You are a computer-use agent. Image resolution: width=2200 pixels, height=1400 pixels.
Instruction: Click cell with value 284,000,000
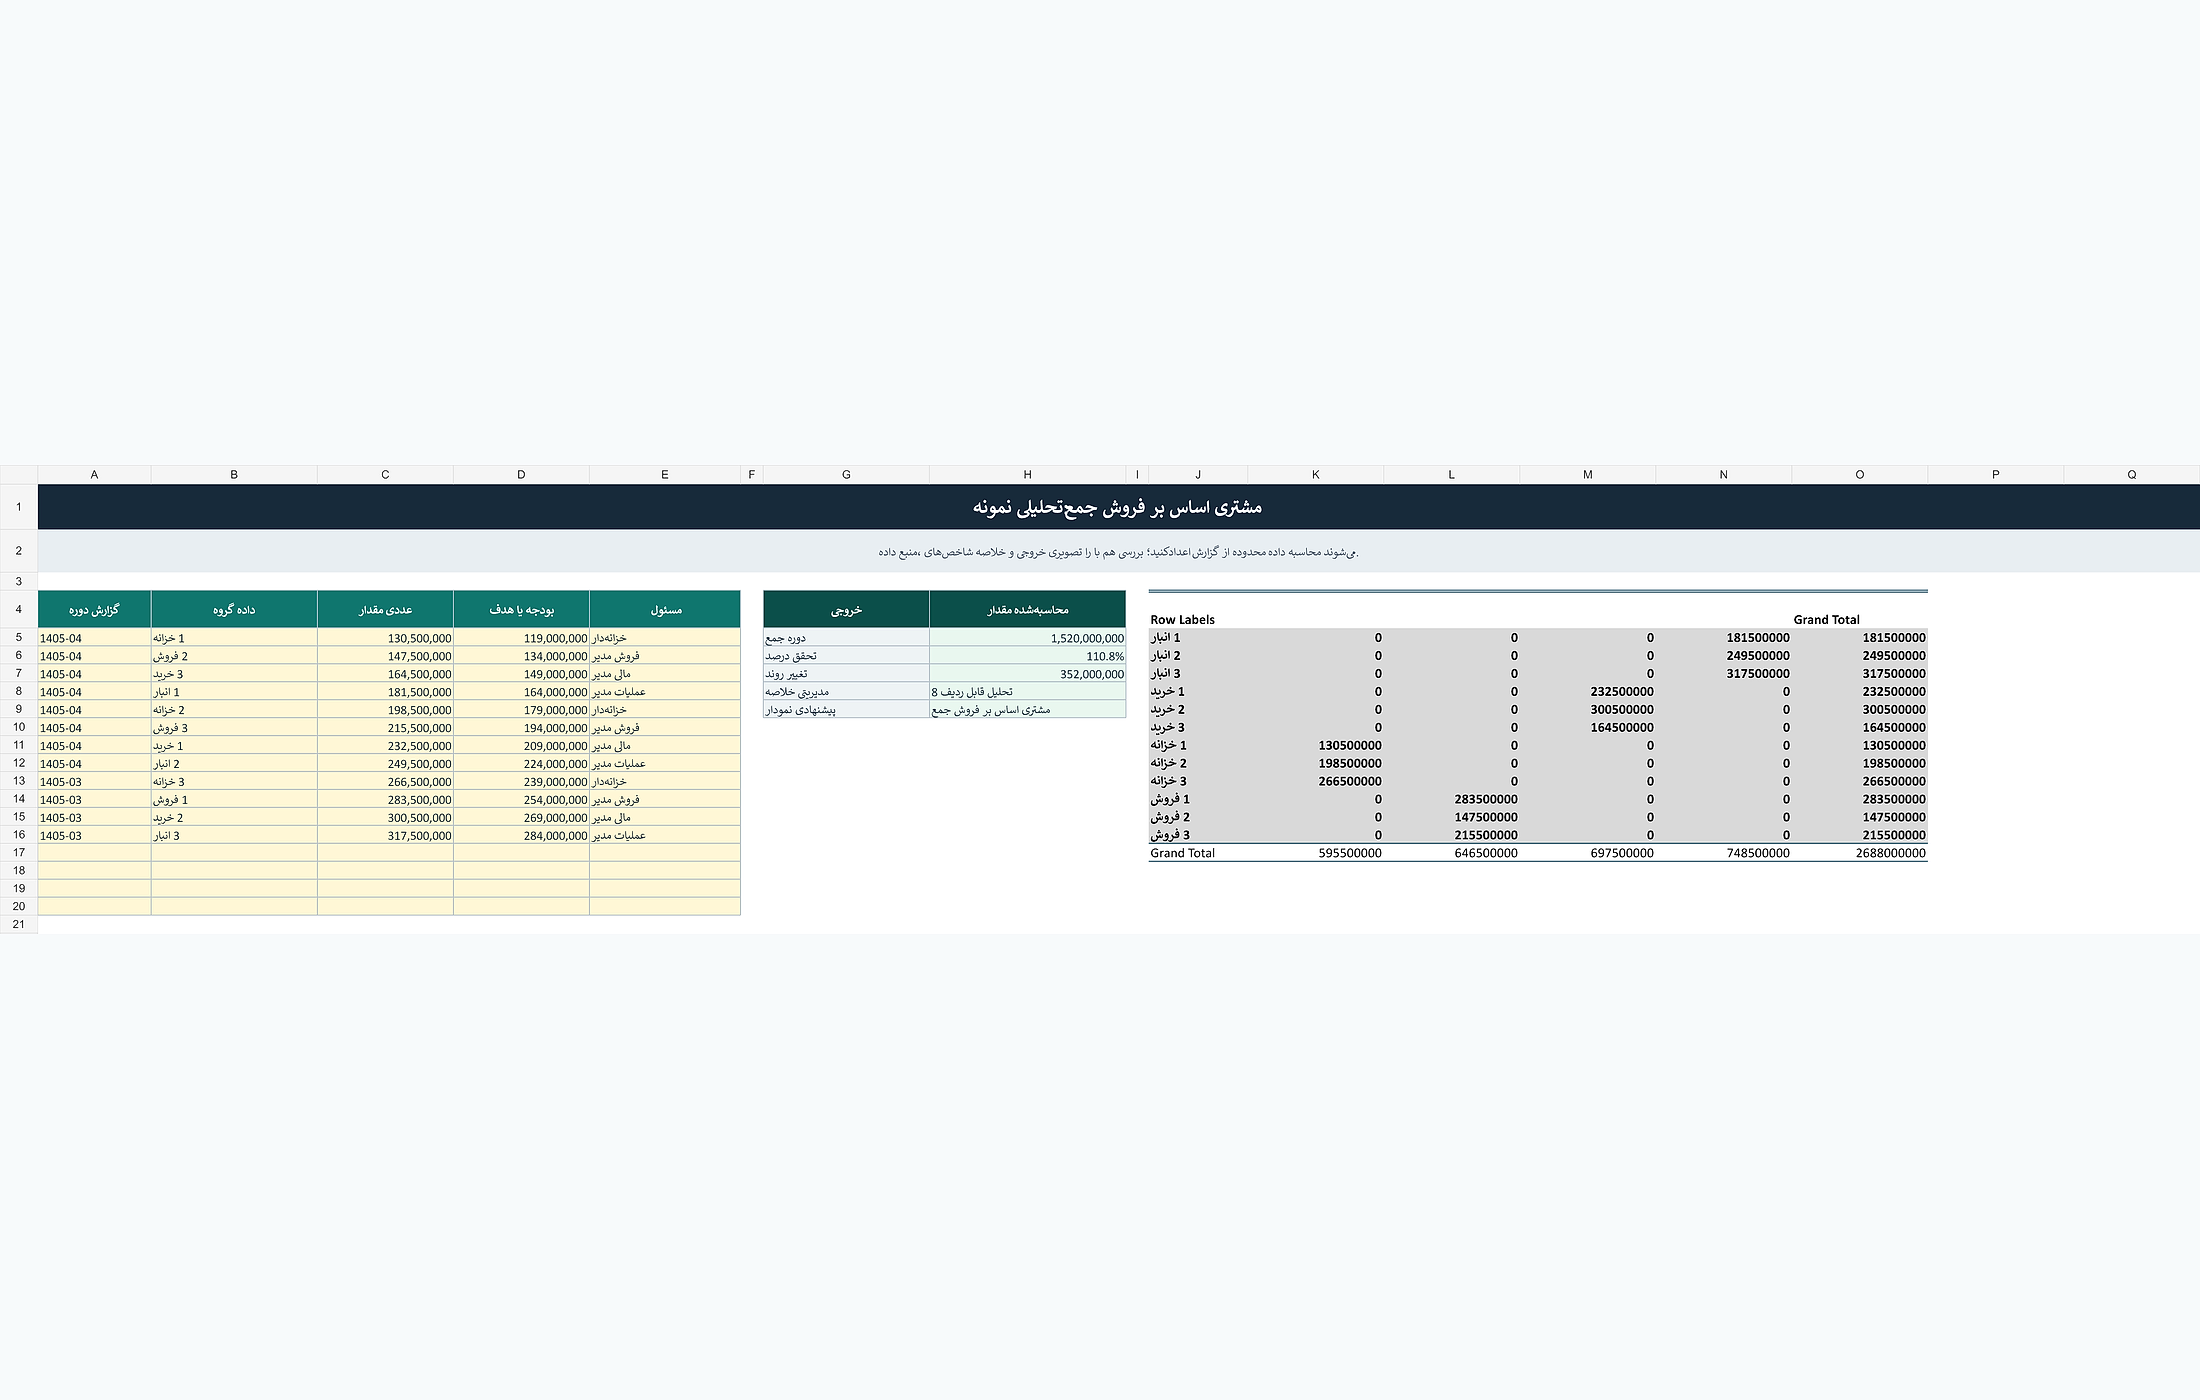click(521, 835)
